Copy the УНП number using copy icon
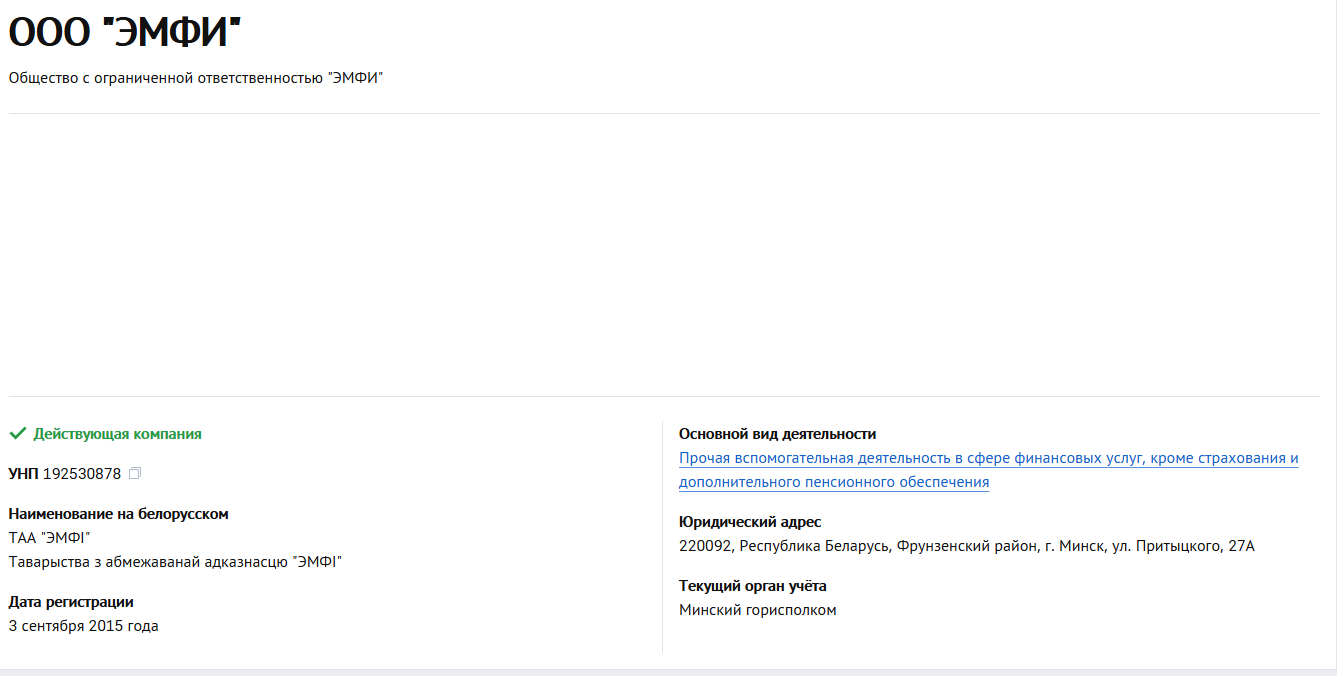 pos(135,473)
